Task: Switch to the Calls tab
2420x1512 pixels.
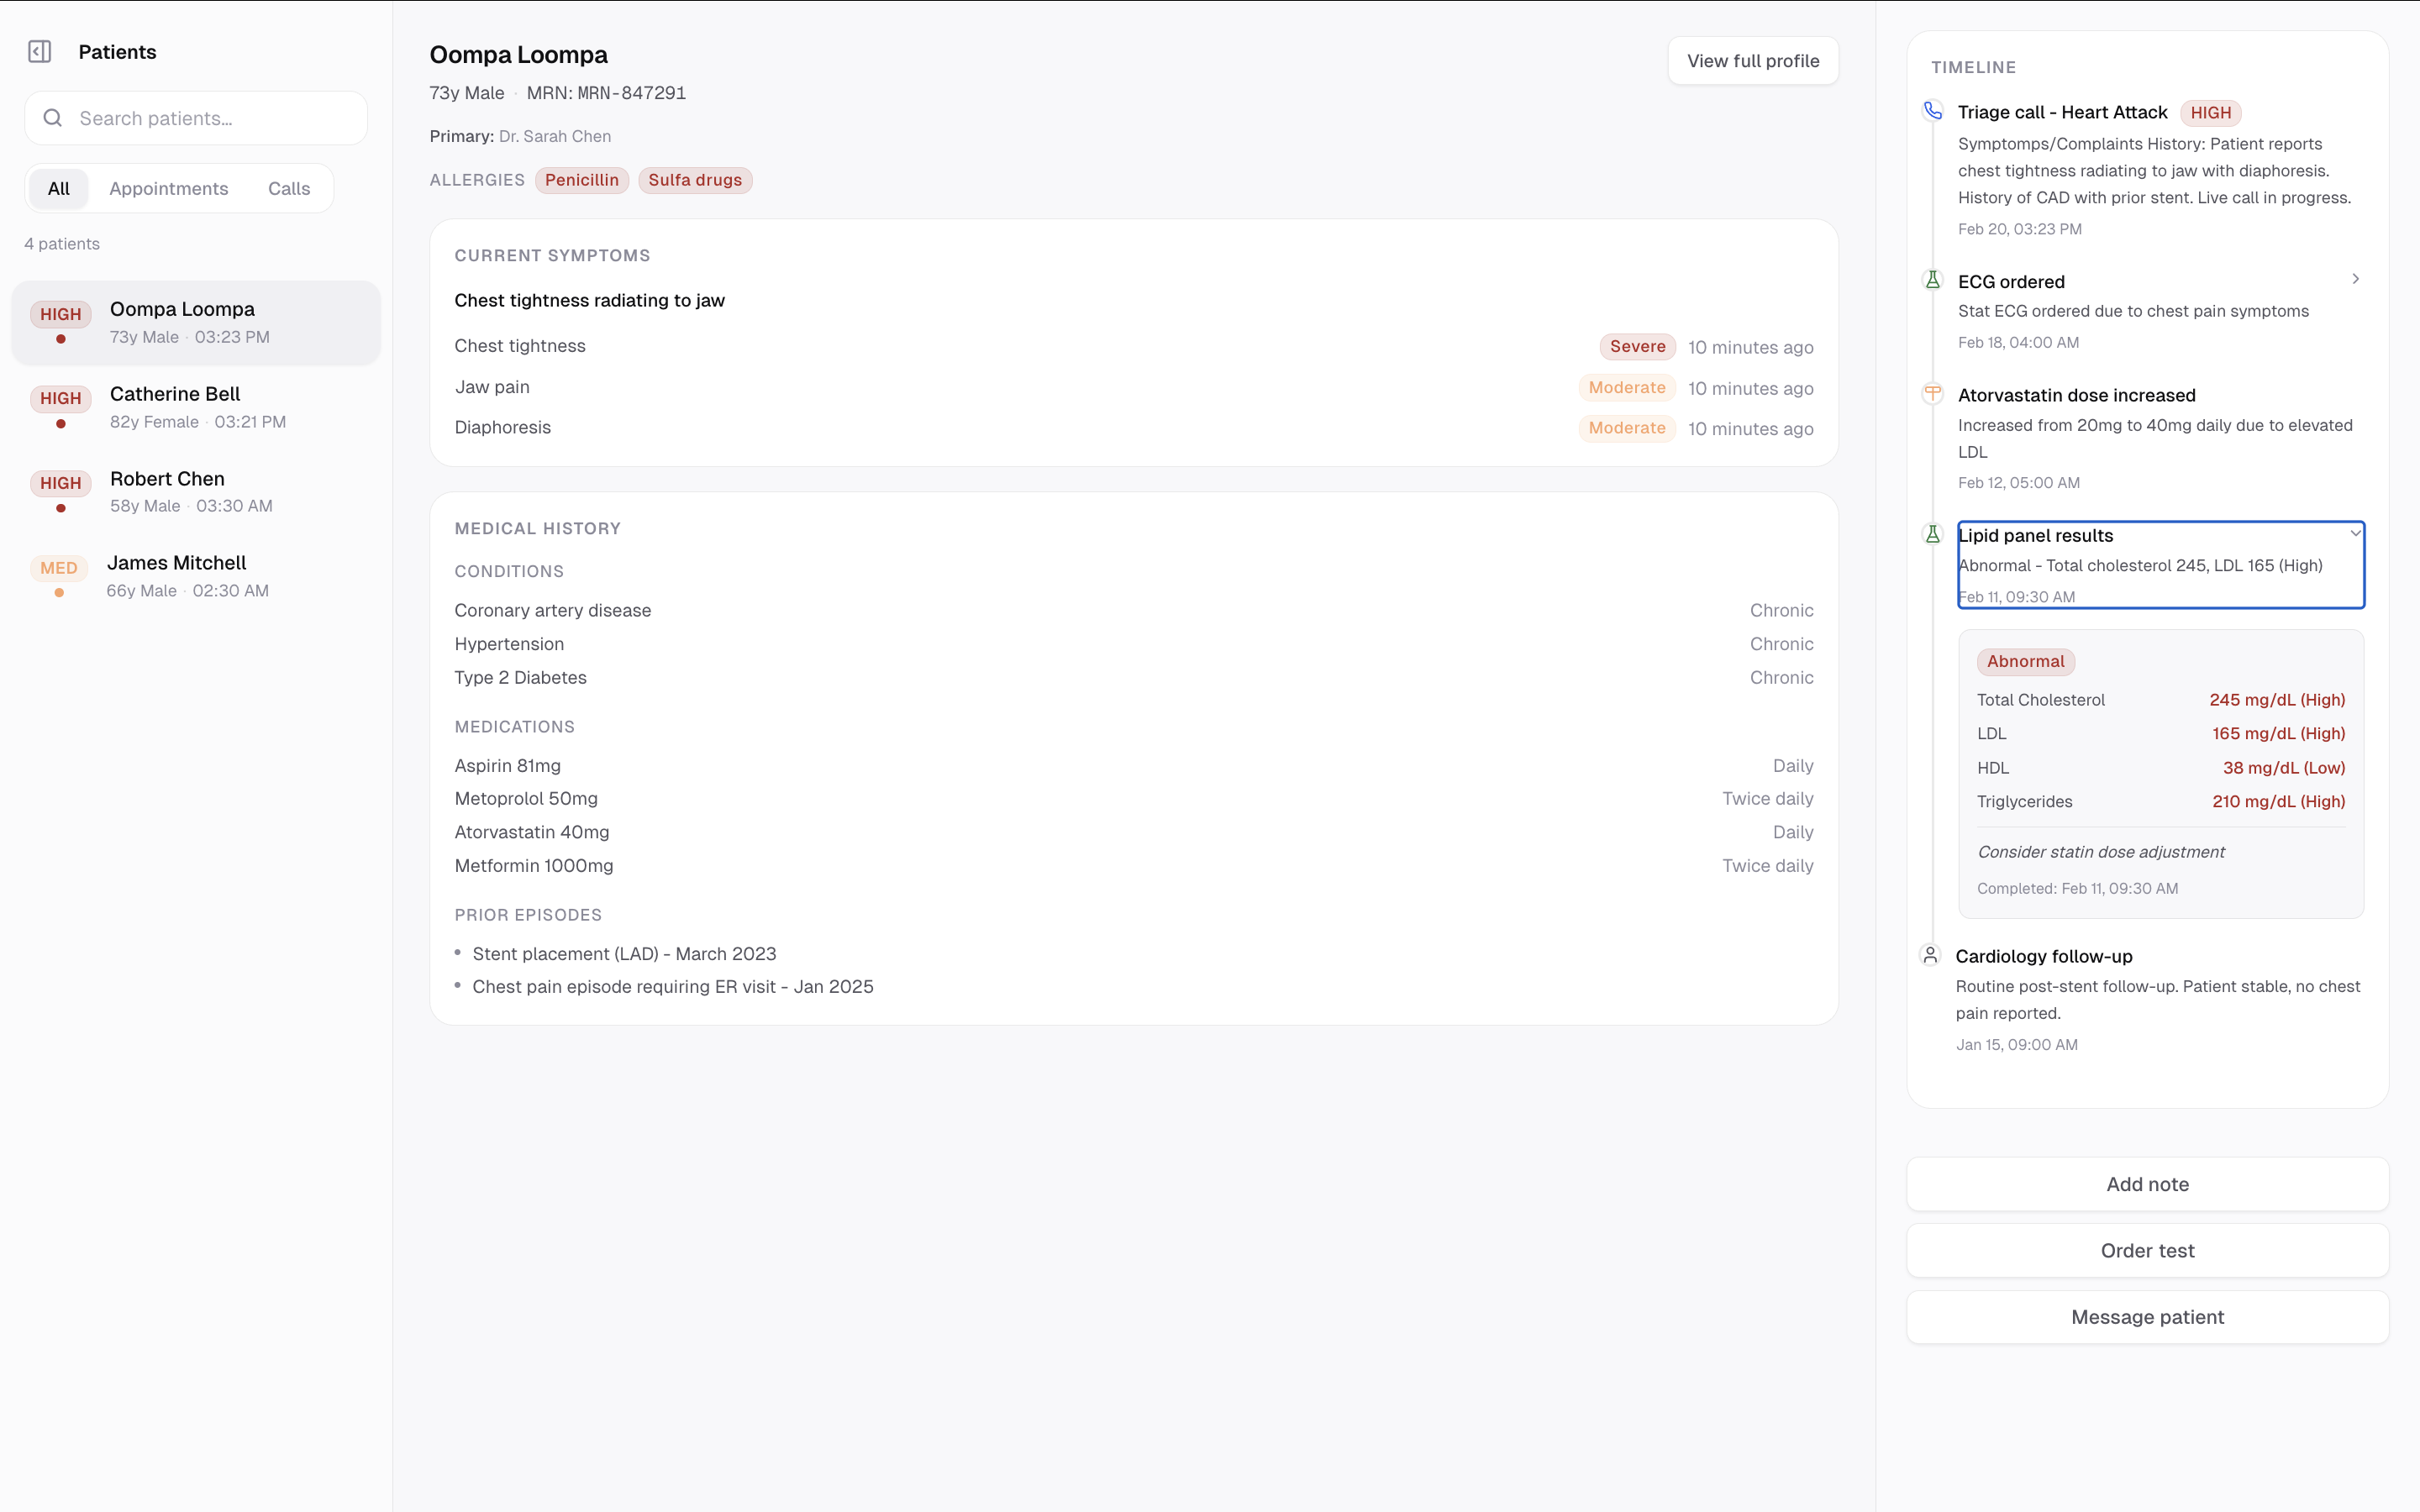Action: tap(288, 189)
